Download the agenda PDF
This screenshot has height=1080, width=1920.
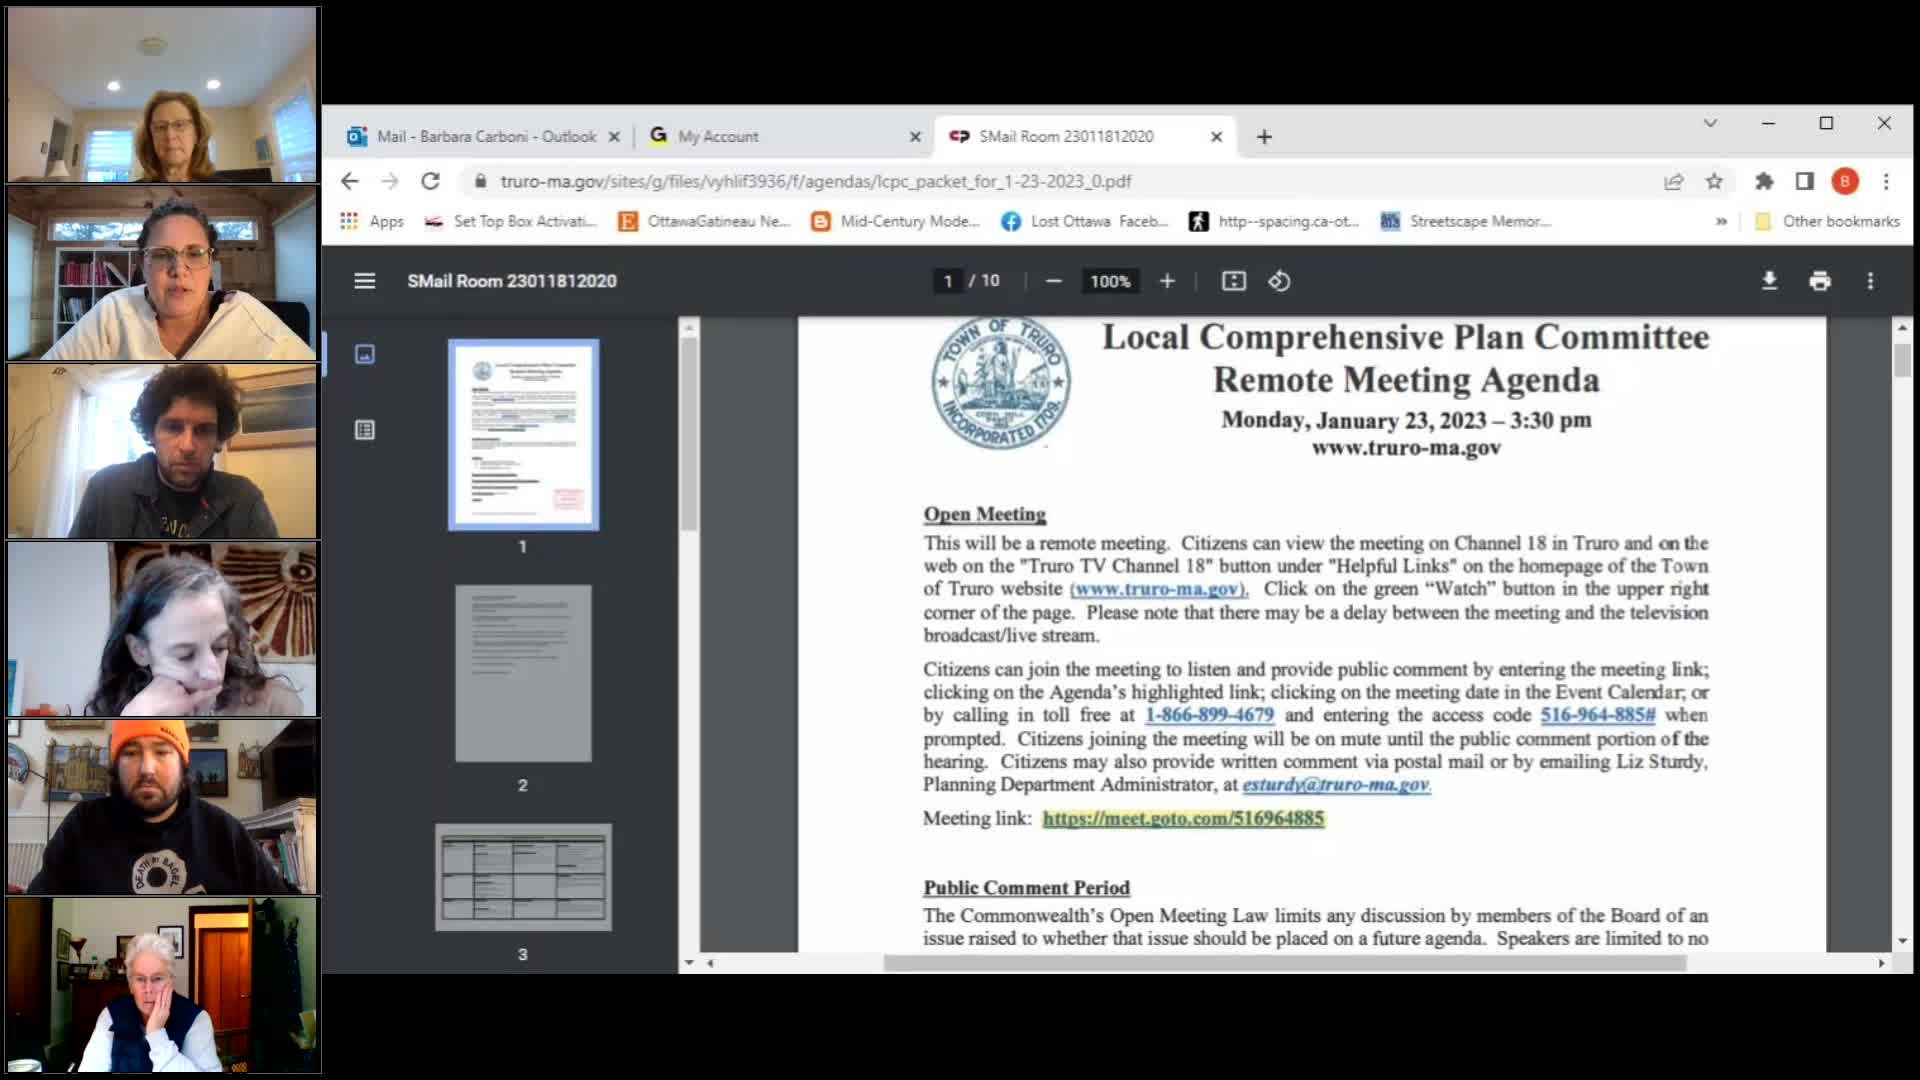(x=1769, y=282)
